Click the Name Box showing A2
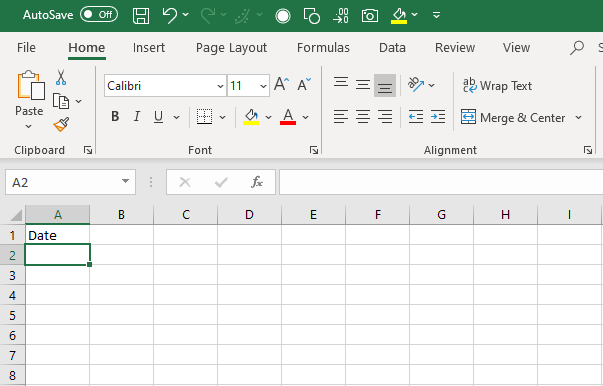 pyautogui.click(x=70, y=182)
